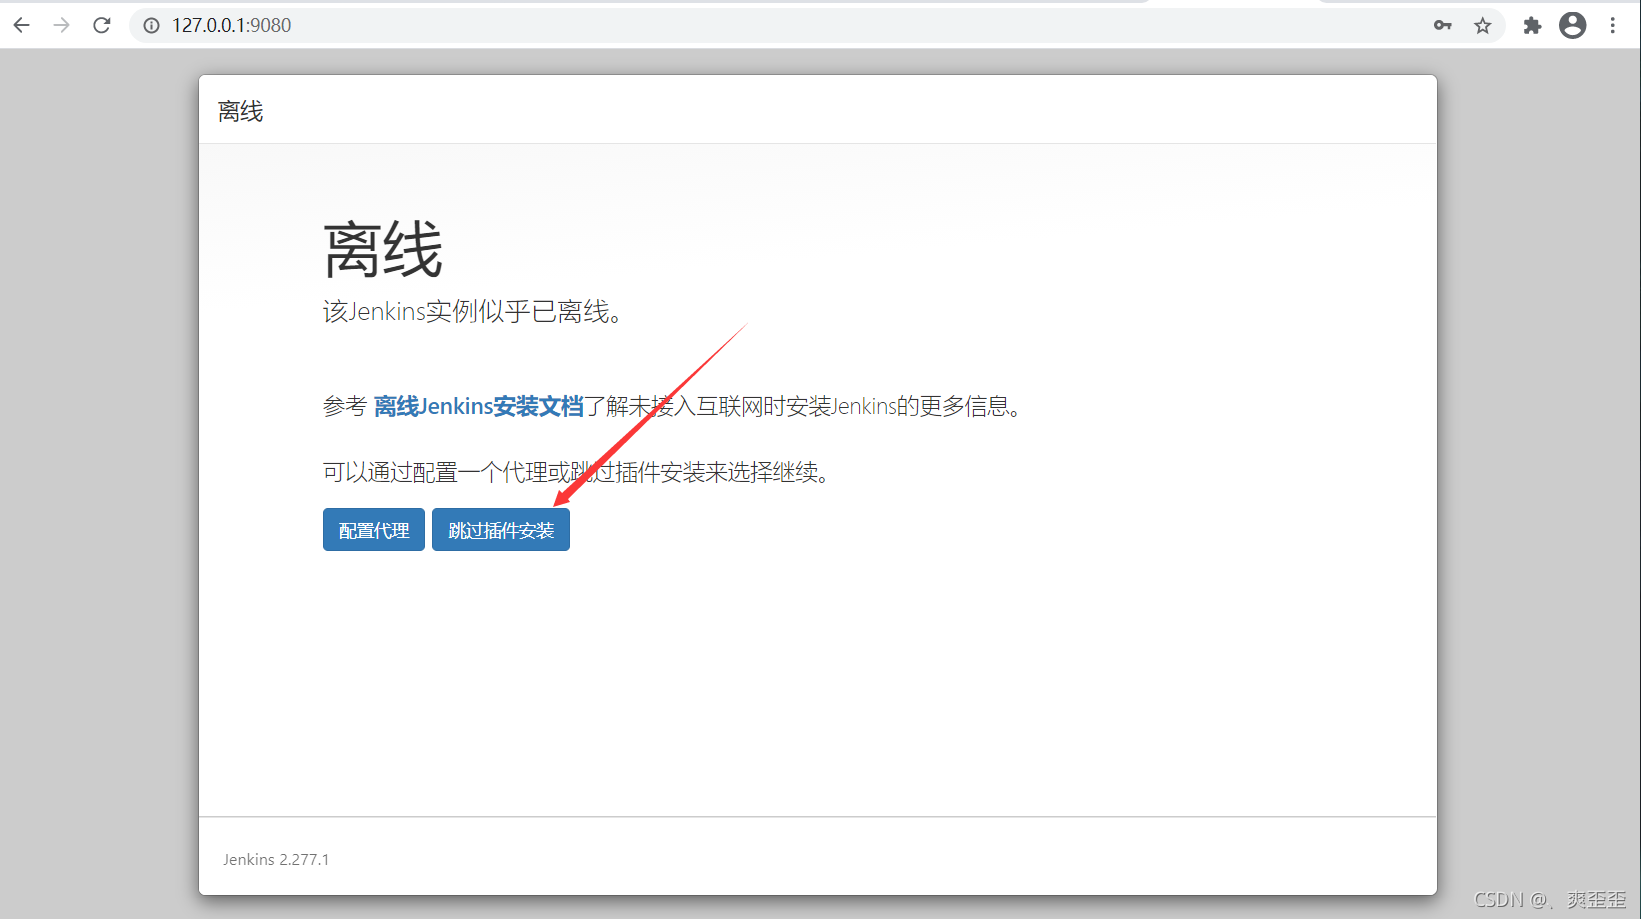Click the large 离线 heading
The image size is (1641, 919).
click(x=383, y=249)
